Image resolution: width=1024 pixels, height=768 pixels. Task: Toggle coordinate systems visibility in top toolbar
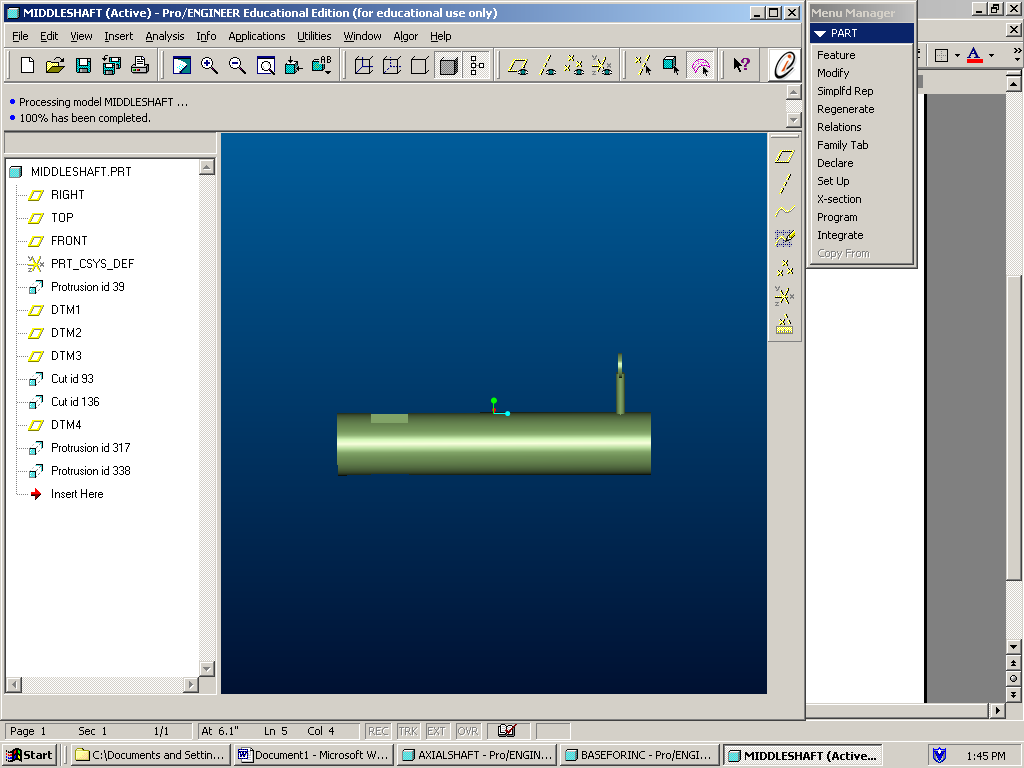click(x=602, y=65)
